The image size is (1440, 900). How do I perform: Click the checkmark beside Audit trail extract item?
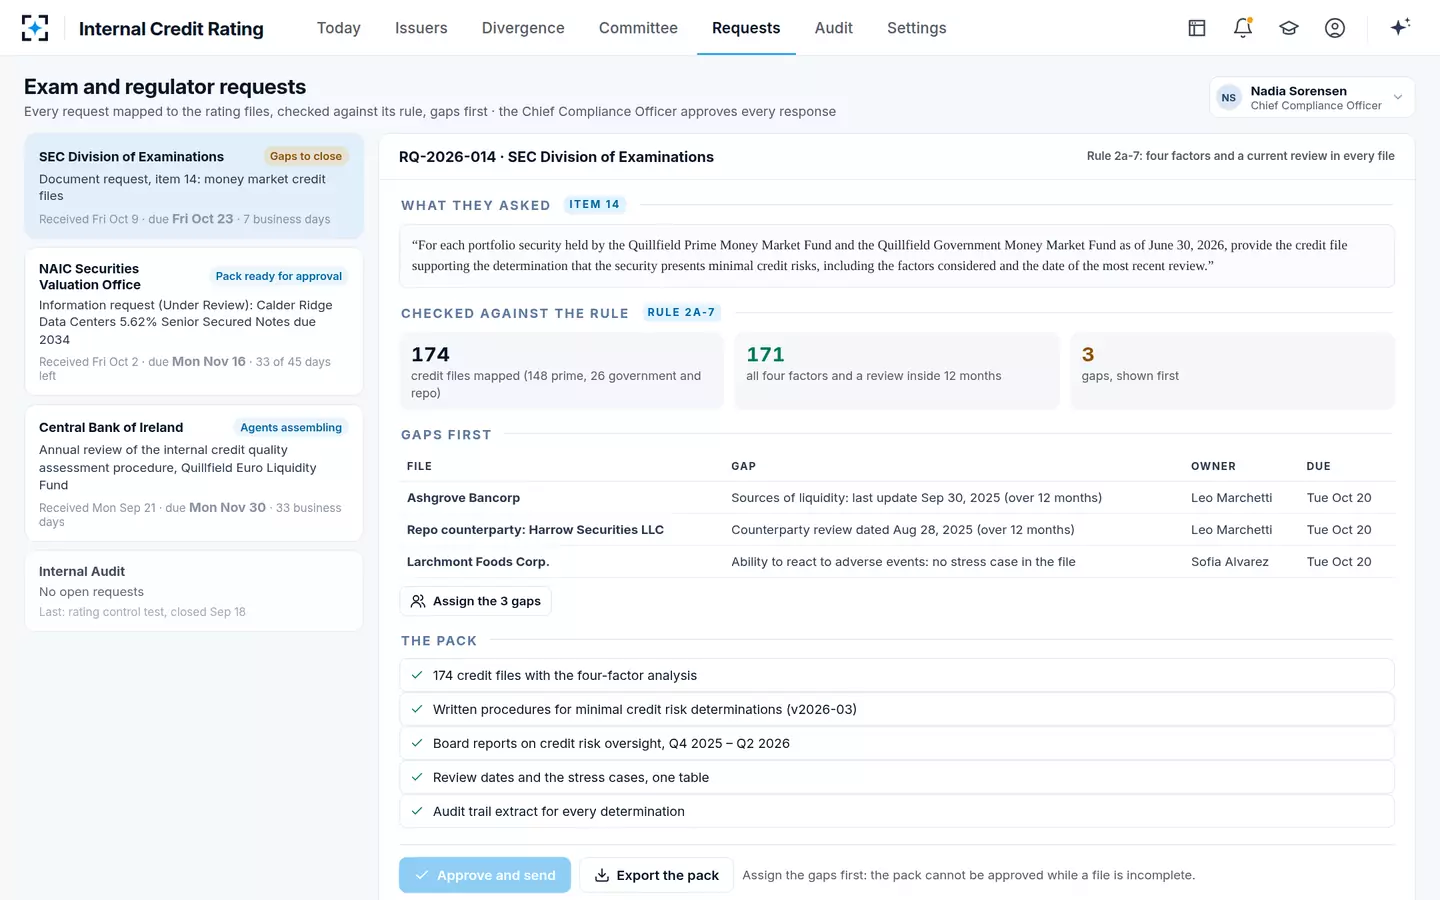point(417,811)
